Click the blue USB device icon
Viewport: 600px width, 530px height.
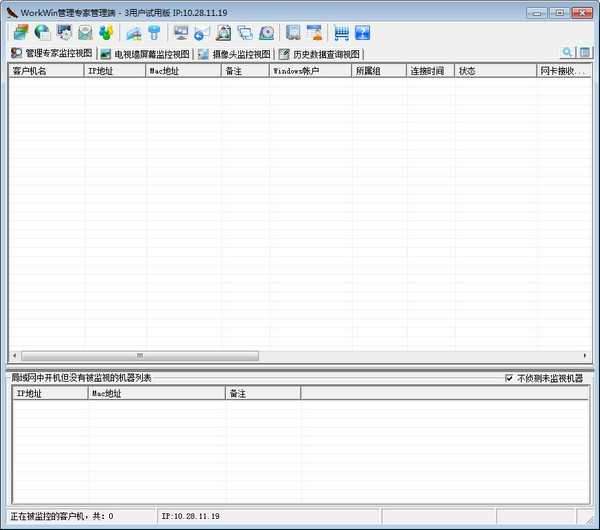coord(155,33)
